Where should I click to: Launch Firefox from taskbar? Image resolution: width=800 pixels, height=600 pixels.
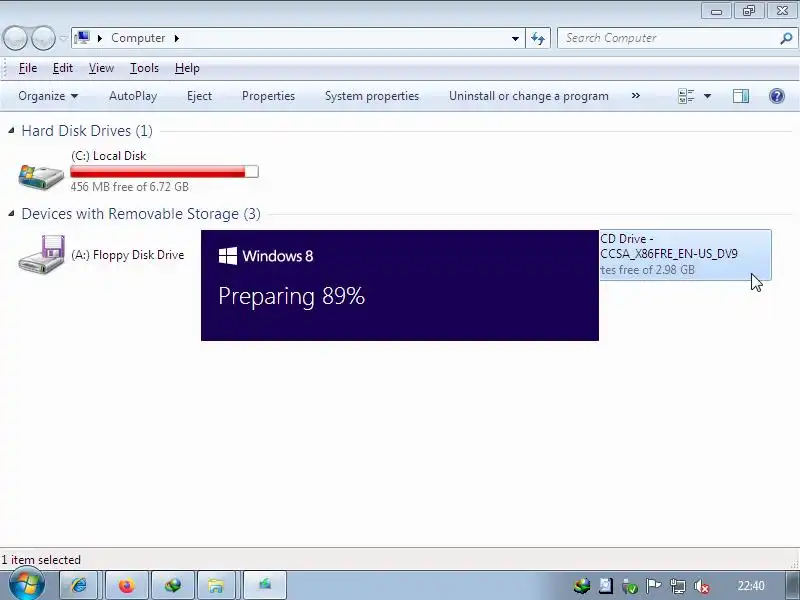pyautogui.click(x=127, y=585)
